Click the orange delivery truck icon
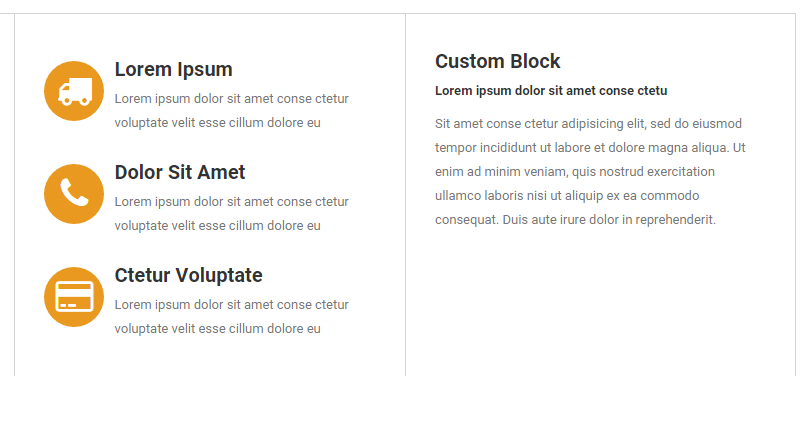Viewport: 812px width, 423px height. pos(74,91)
